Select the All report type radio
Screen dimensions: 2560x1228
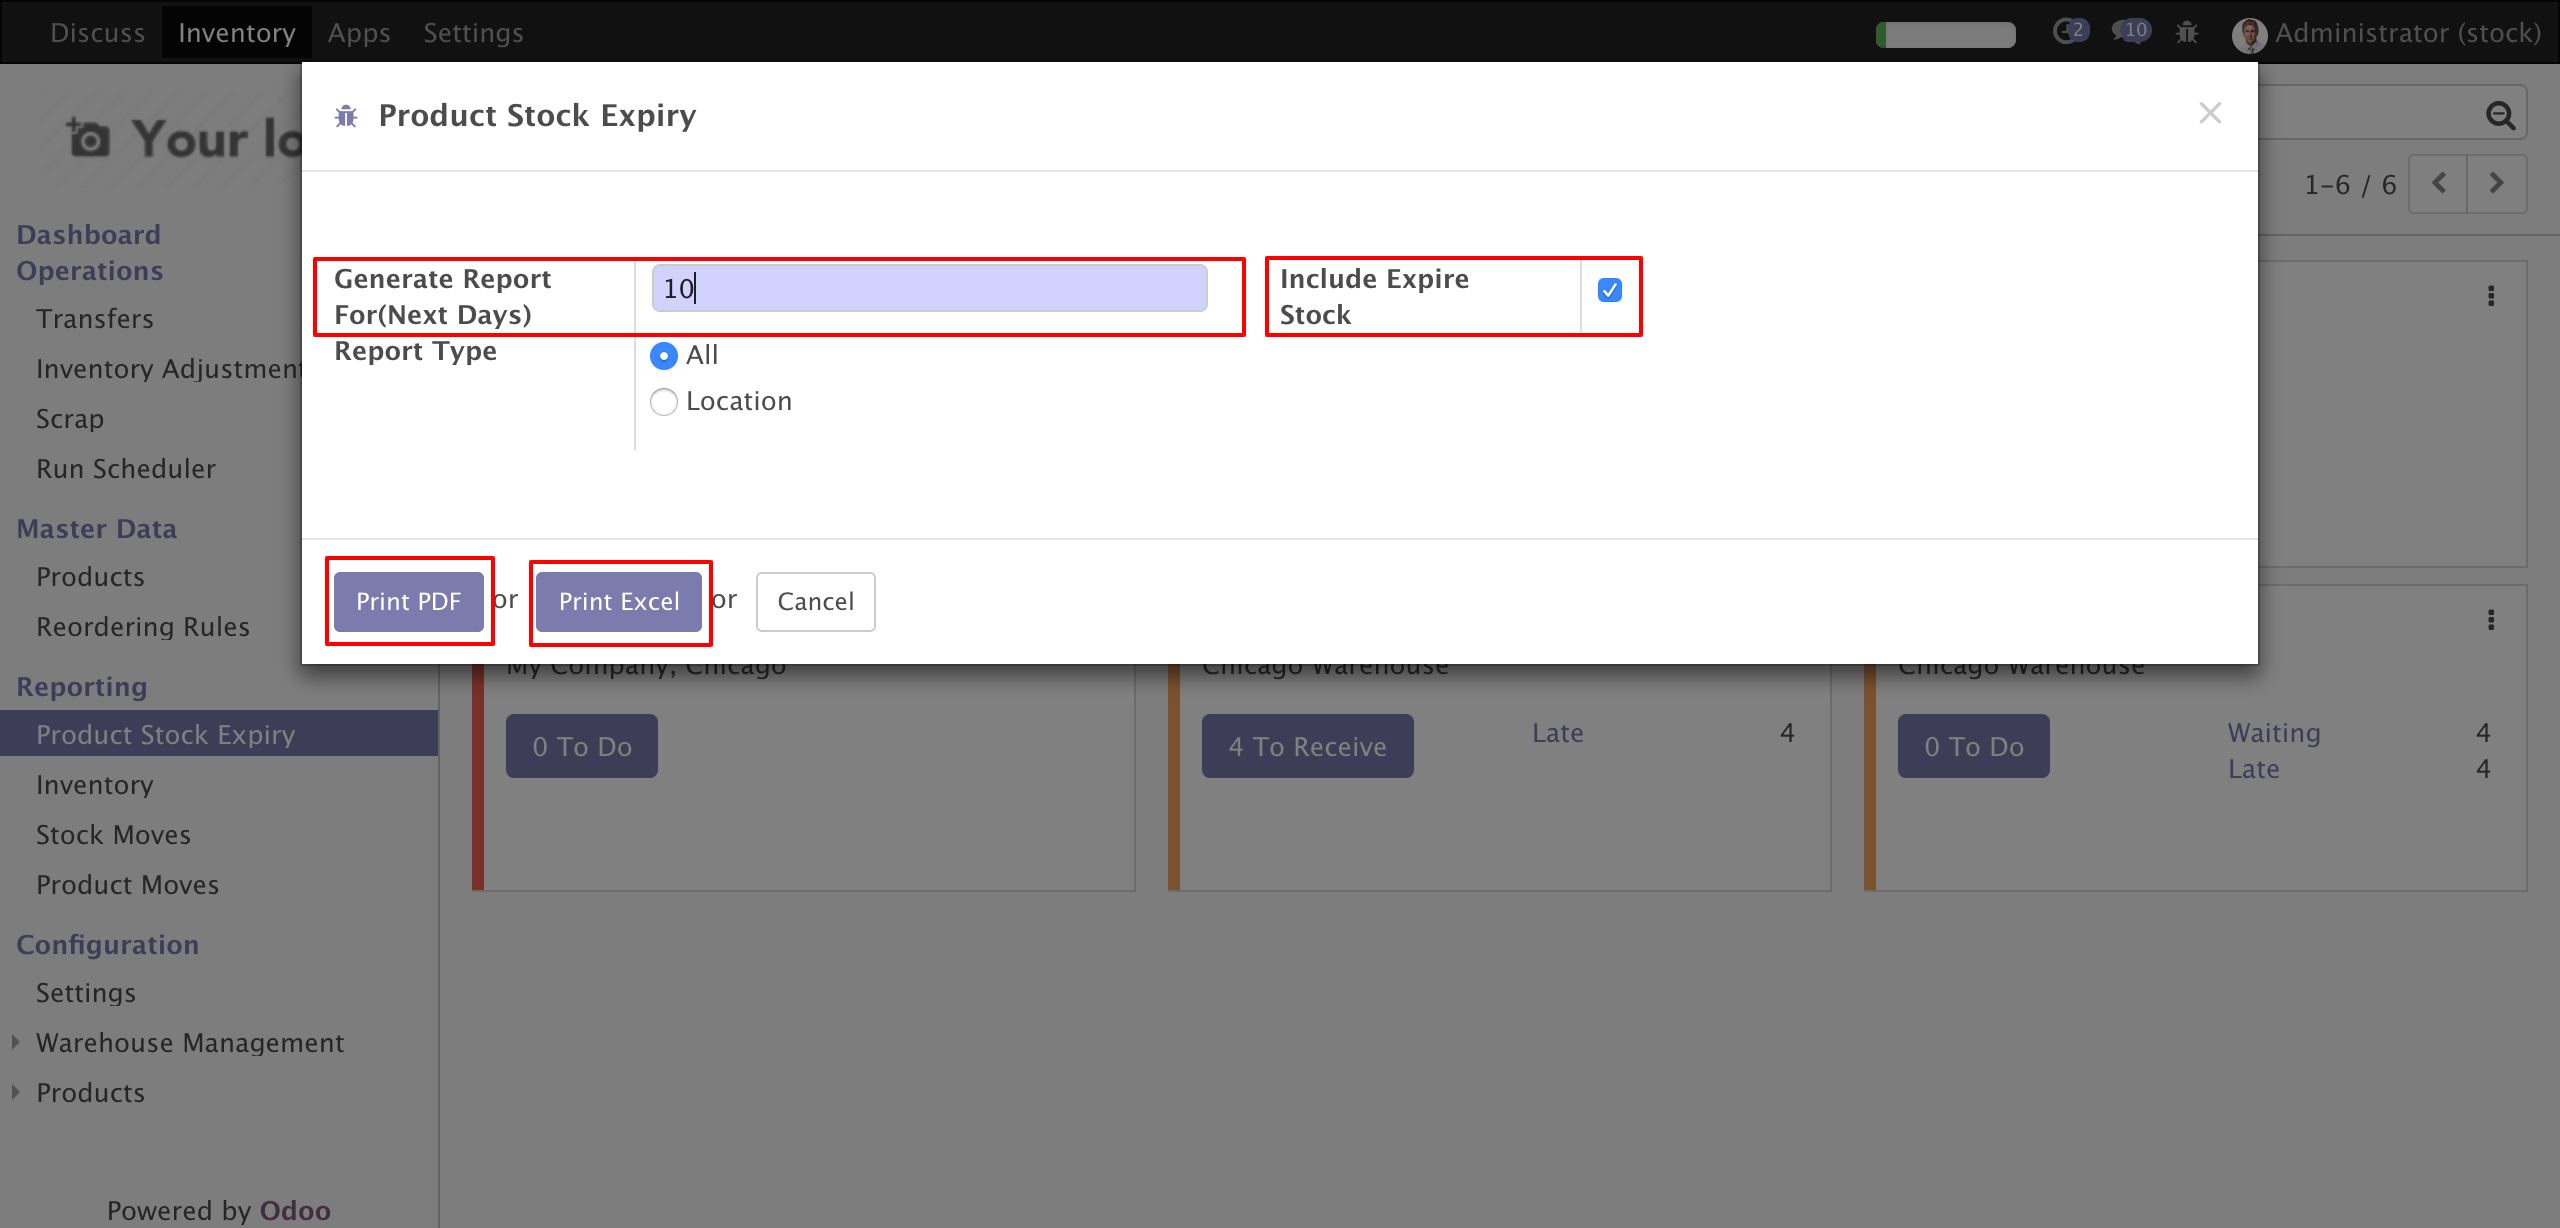664,356
